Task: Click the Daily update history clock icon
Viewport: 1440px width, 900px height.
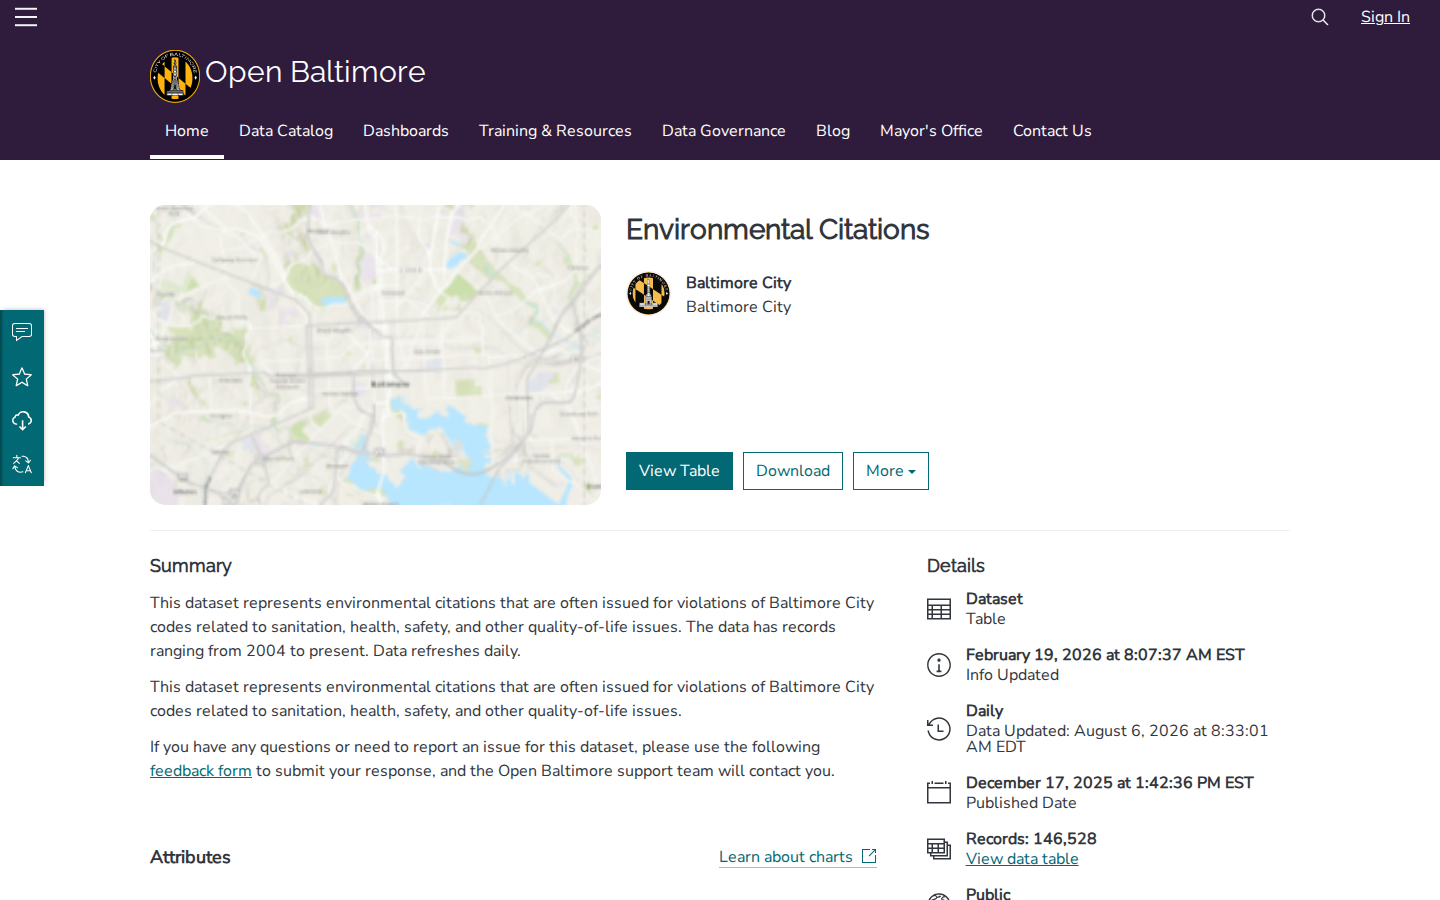Action: point(939,729)
